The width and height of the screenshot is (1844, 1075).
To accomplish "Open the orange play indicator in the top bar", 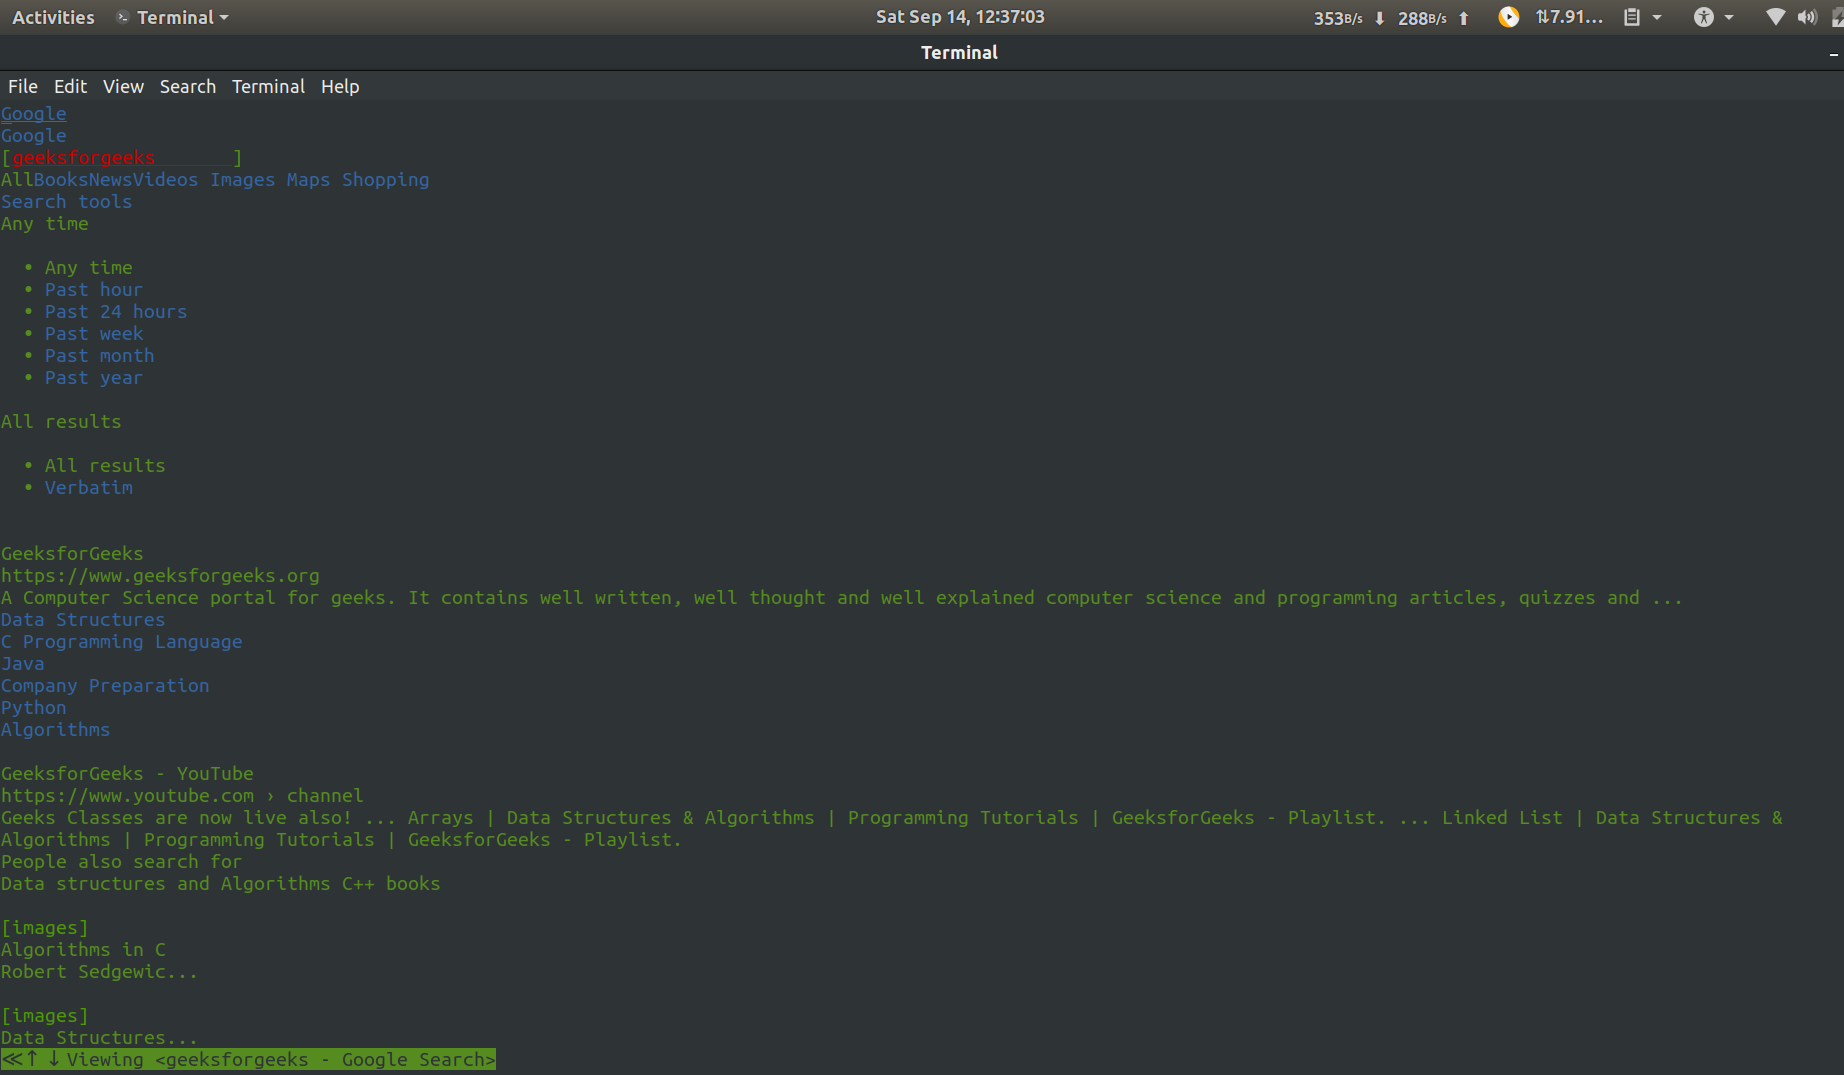I will 1509,17.
